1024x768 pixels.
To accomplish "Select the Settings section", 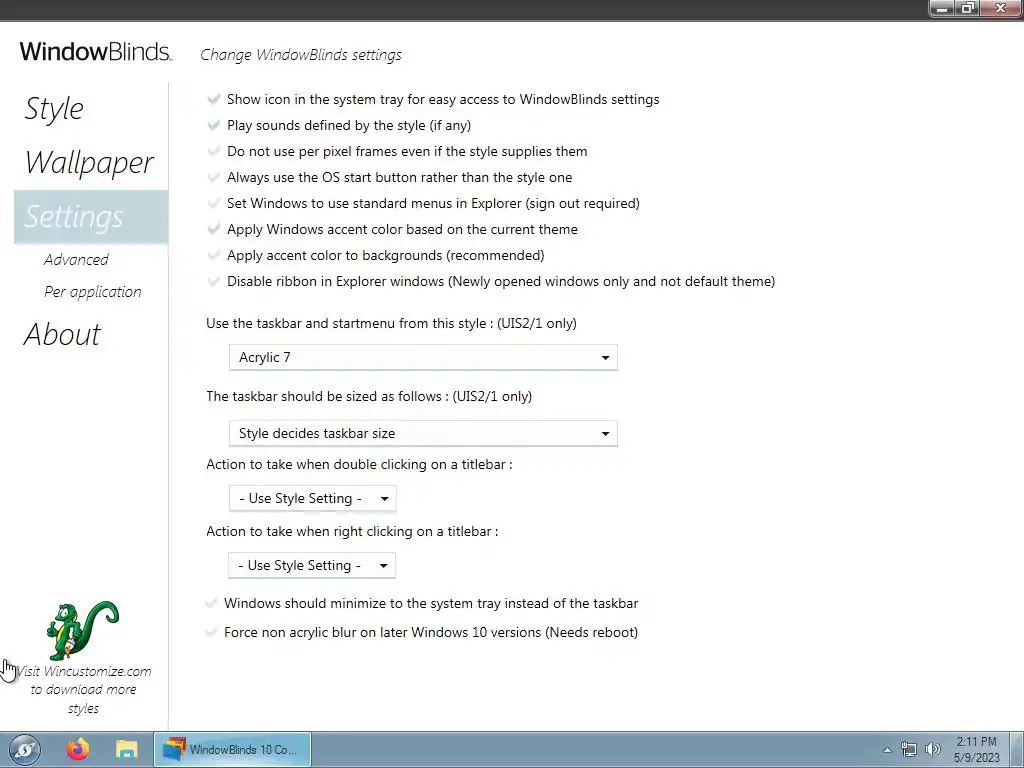I will click(91, 217).
